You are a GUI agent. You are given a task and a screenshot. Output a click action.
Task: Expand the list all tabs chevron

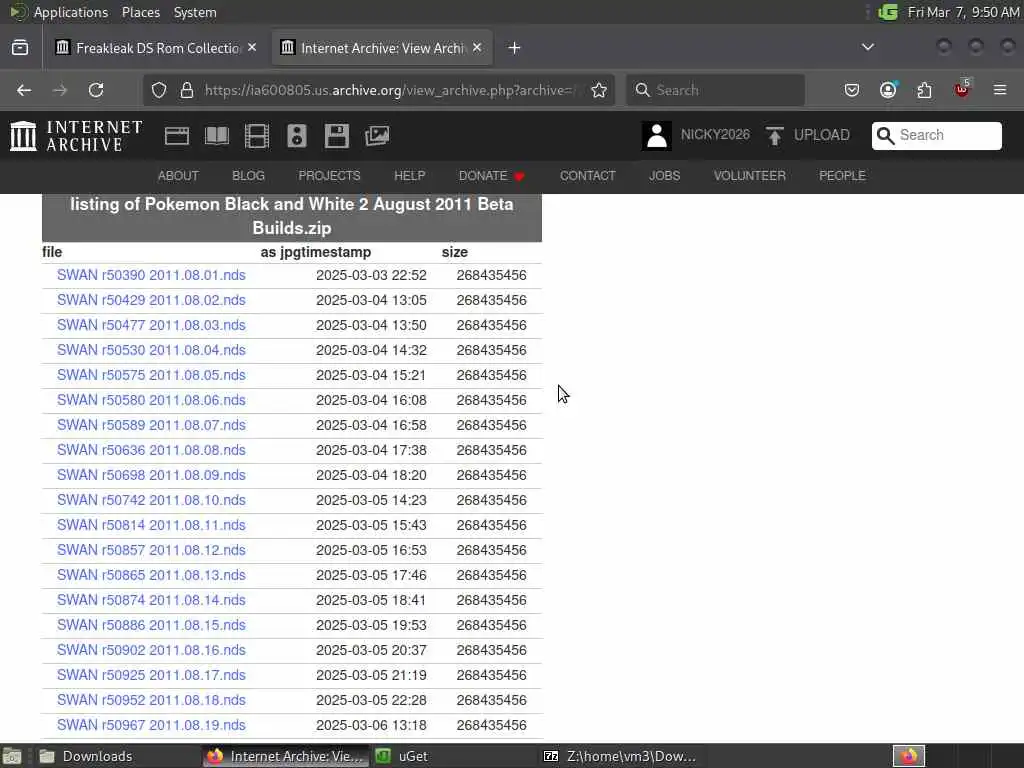[x=868, y=47]
